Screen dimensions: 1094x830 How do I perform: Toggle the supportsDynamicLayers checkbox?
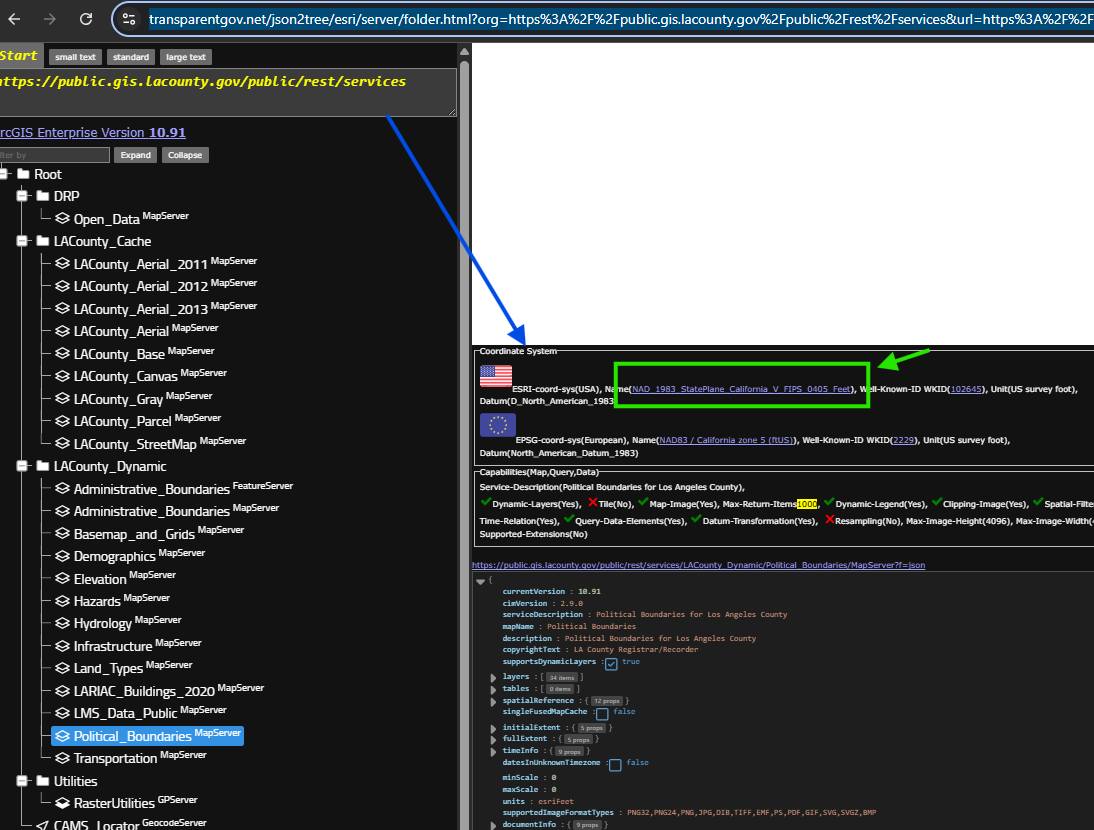pos(611,664)
